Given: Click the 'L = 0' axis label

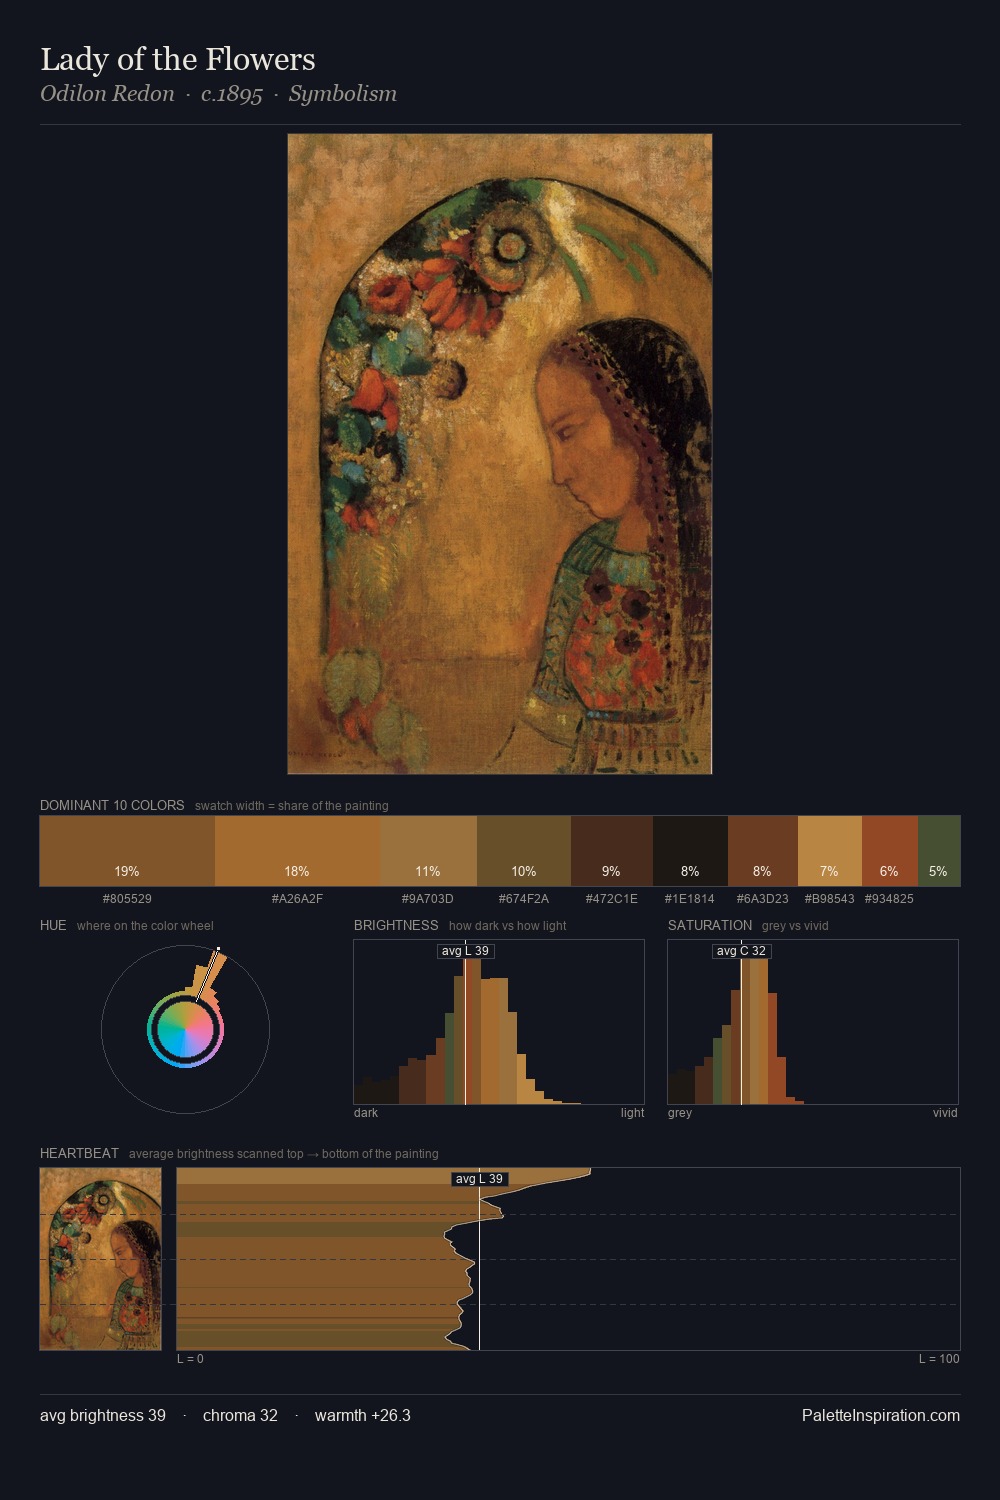Looking at the screenshot, I should pyautogui.click(x=190, y=1359).
